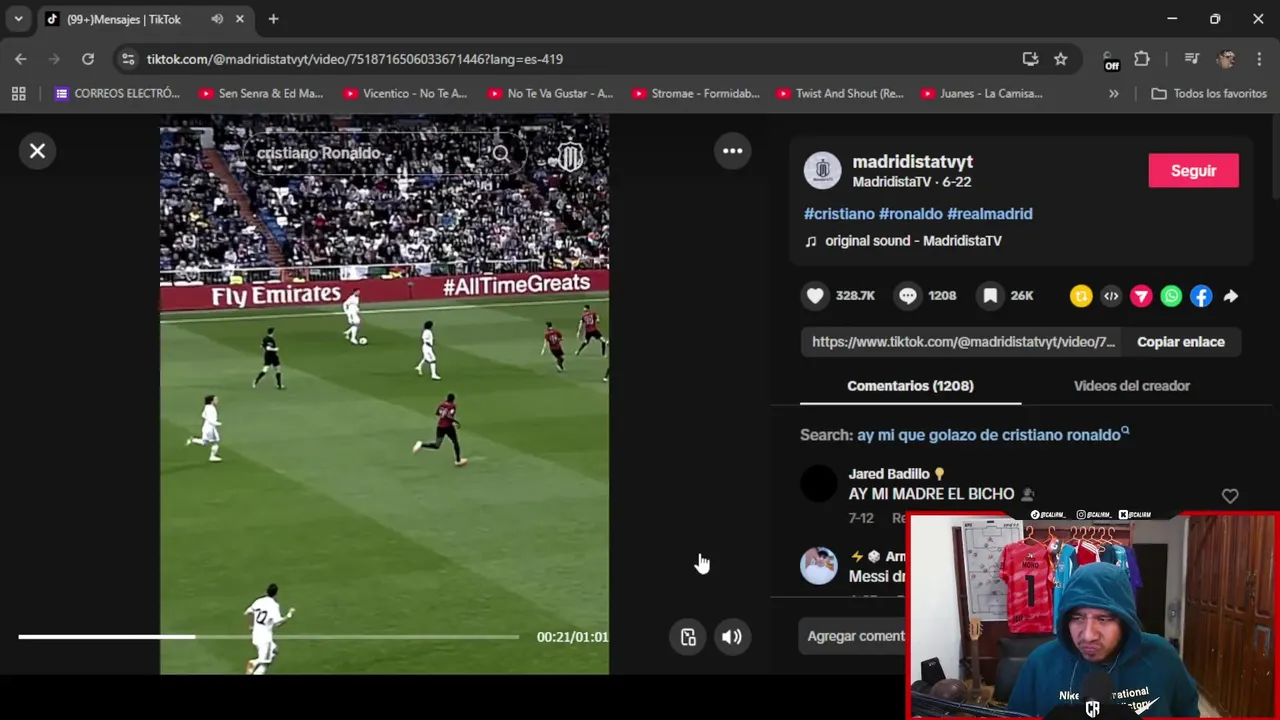The image size is (1280, 720).
Task: Open the three-dot options menu on the video
Action: (x=733, y=151)
